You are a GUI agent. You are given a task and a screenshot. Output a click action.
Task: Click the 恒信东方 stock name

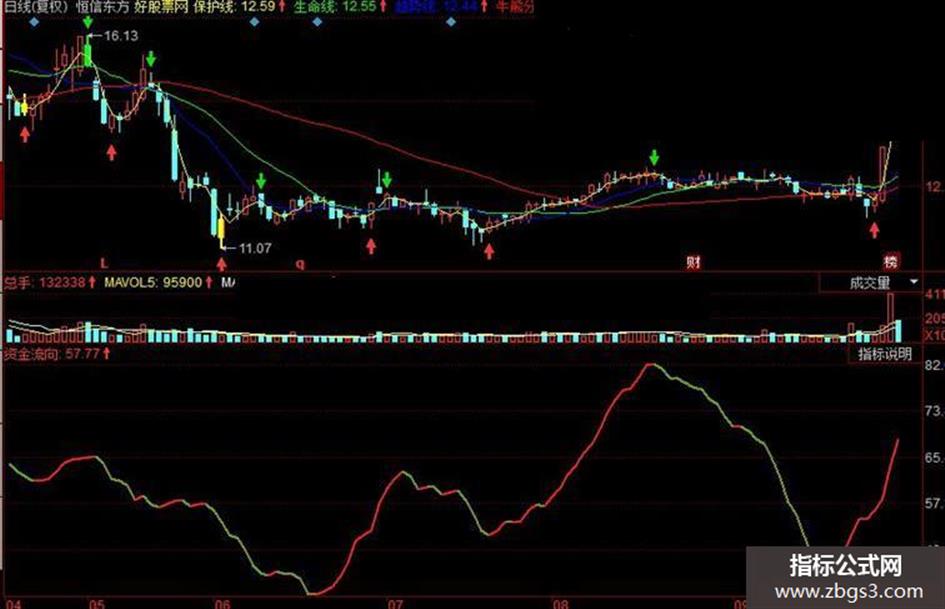(x=102, y=7)
